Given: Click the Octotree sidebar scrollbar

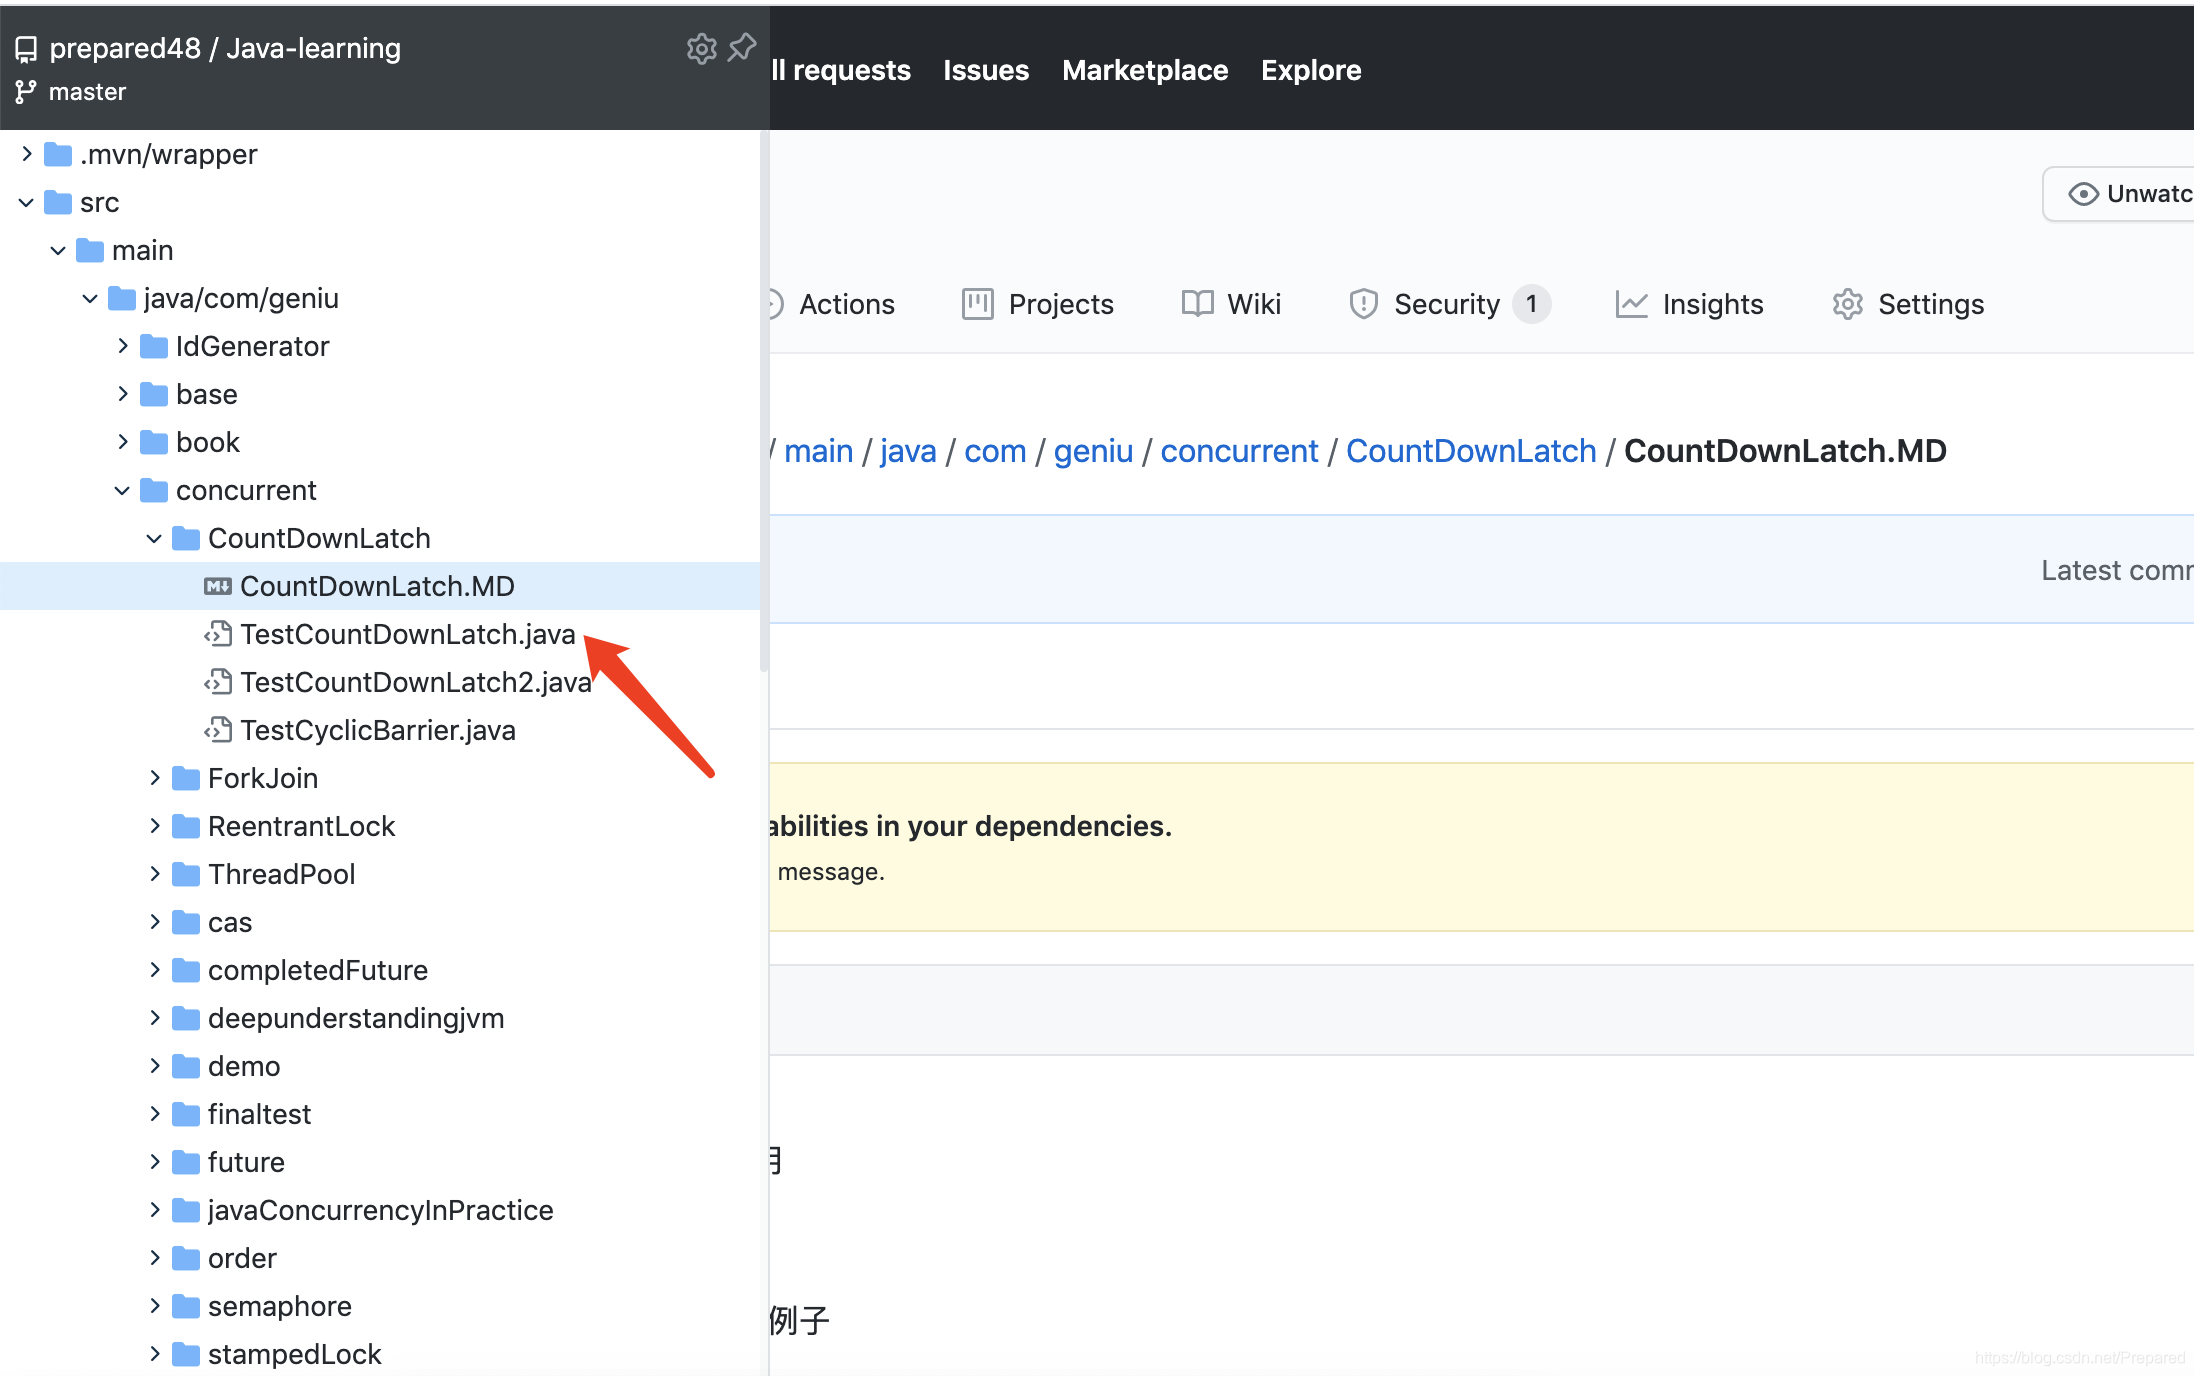Looking at the screenshot, I should (x=764, y=400).
